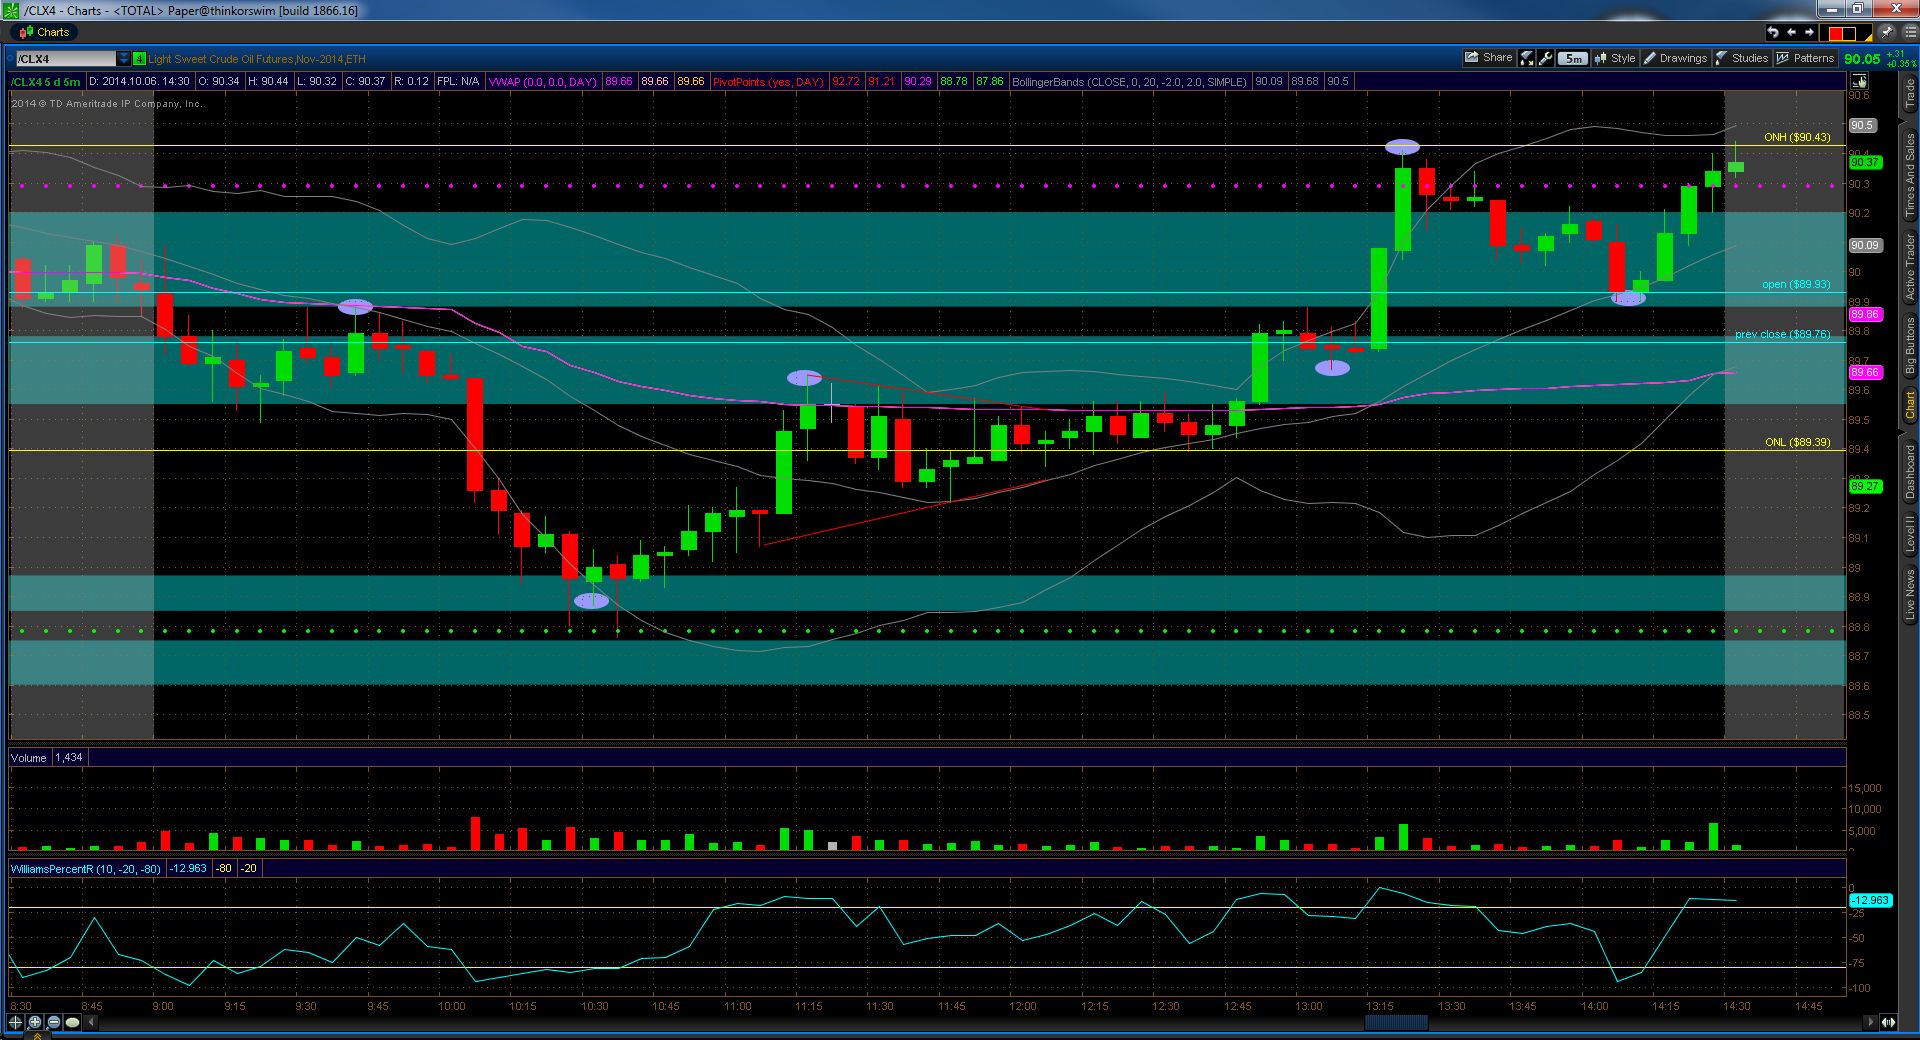Viewport: 1920px width, 1040px height.
Task: Click the pink 89.66 pivot price bubble
Action: [1865, 372]
